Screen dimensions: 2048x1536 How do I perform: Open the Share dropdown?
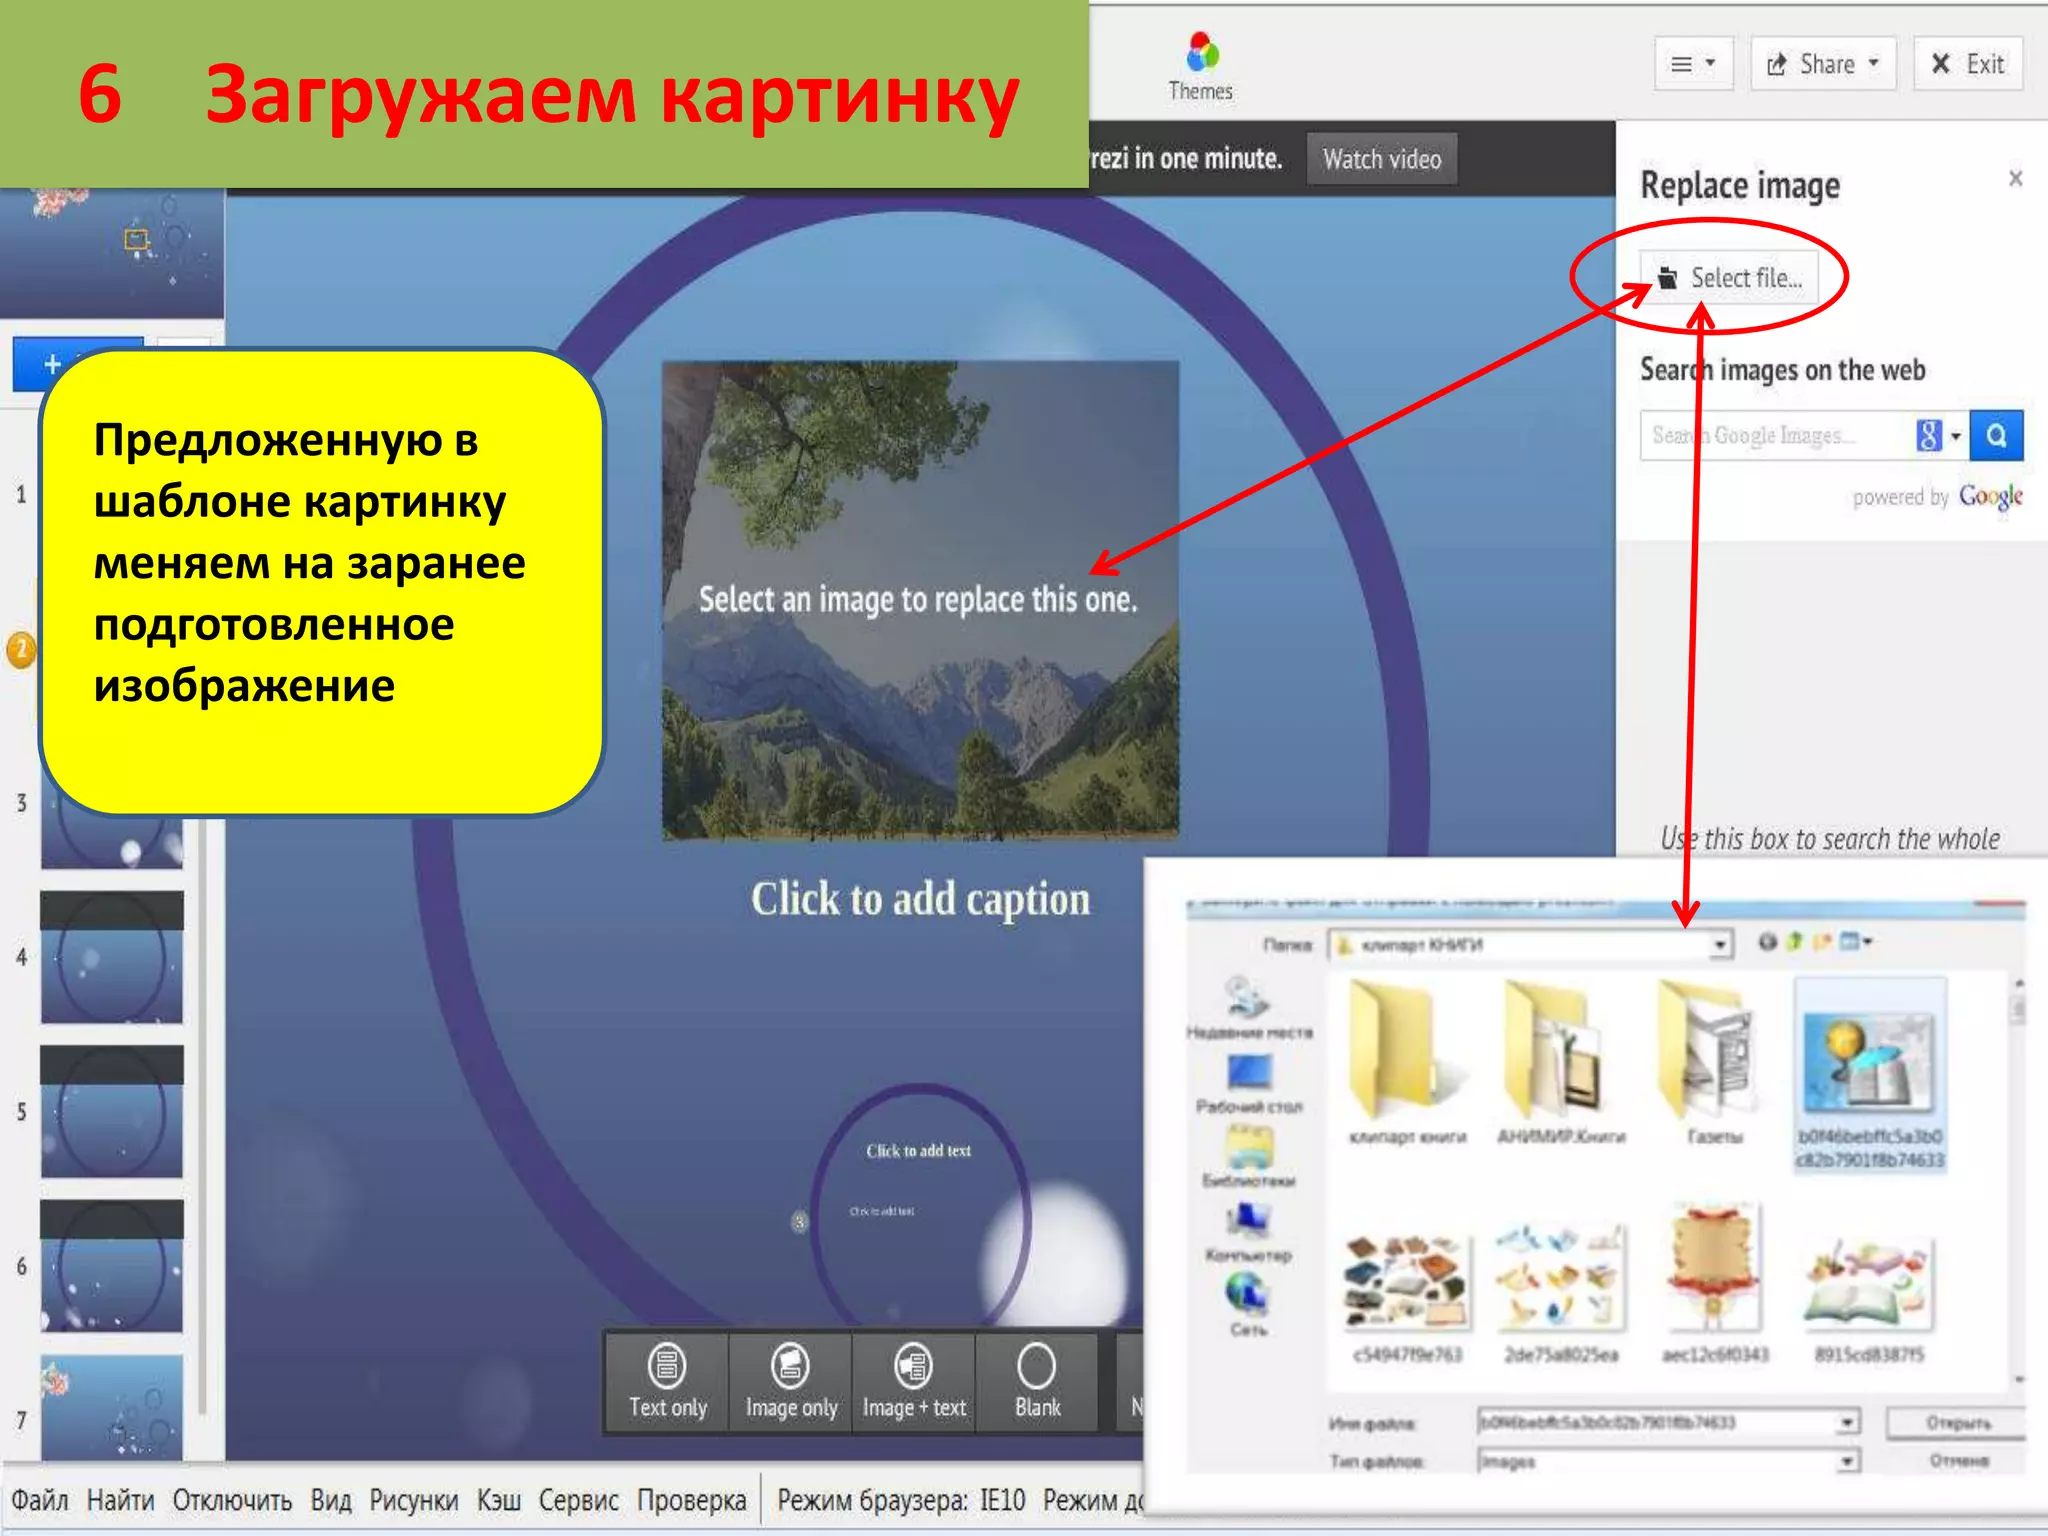click(1823, 64)
